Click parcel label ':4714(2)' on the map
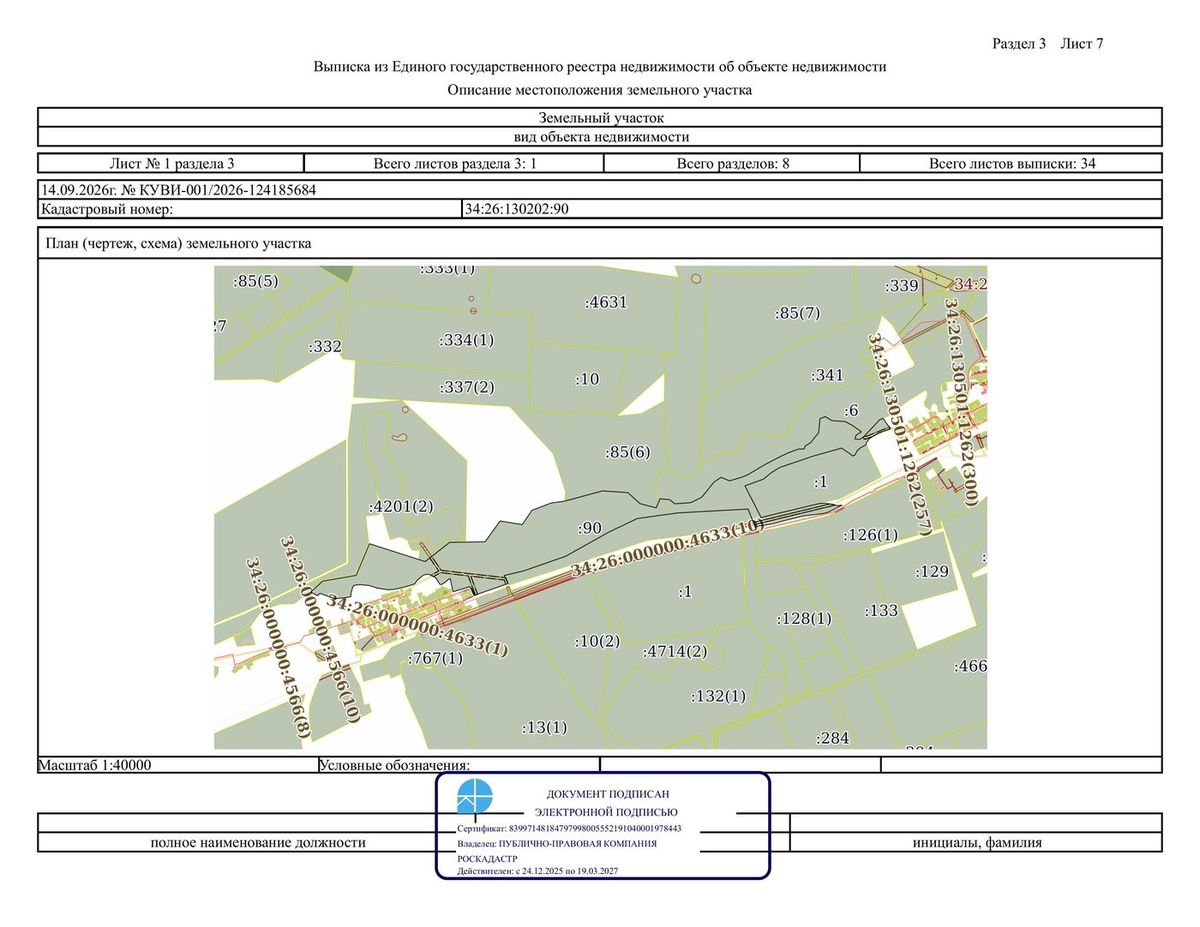The image size is (1200, 927). tap(675, 651)
